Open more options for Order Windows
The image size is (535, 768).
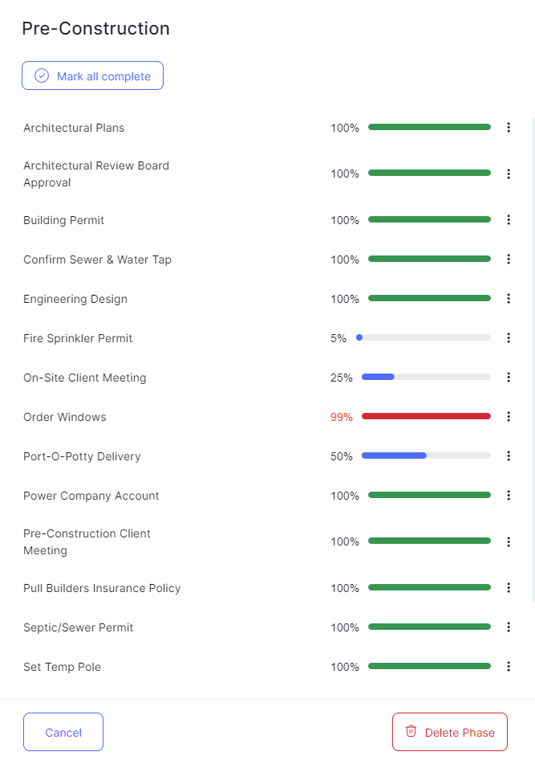coord(509,417)
